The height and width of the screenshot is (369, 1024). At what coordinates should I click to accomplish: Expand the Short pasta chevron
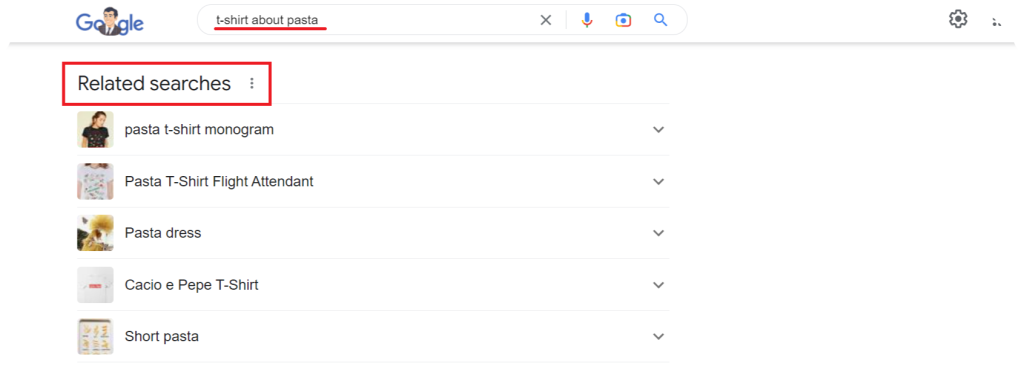pos(658,336)
